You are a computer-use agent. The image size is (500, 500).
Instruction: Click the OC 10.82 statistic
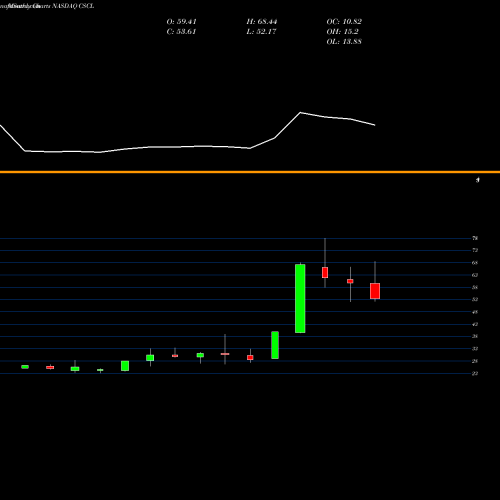[x=344, y=22]
